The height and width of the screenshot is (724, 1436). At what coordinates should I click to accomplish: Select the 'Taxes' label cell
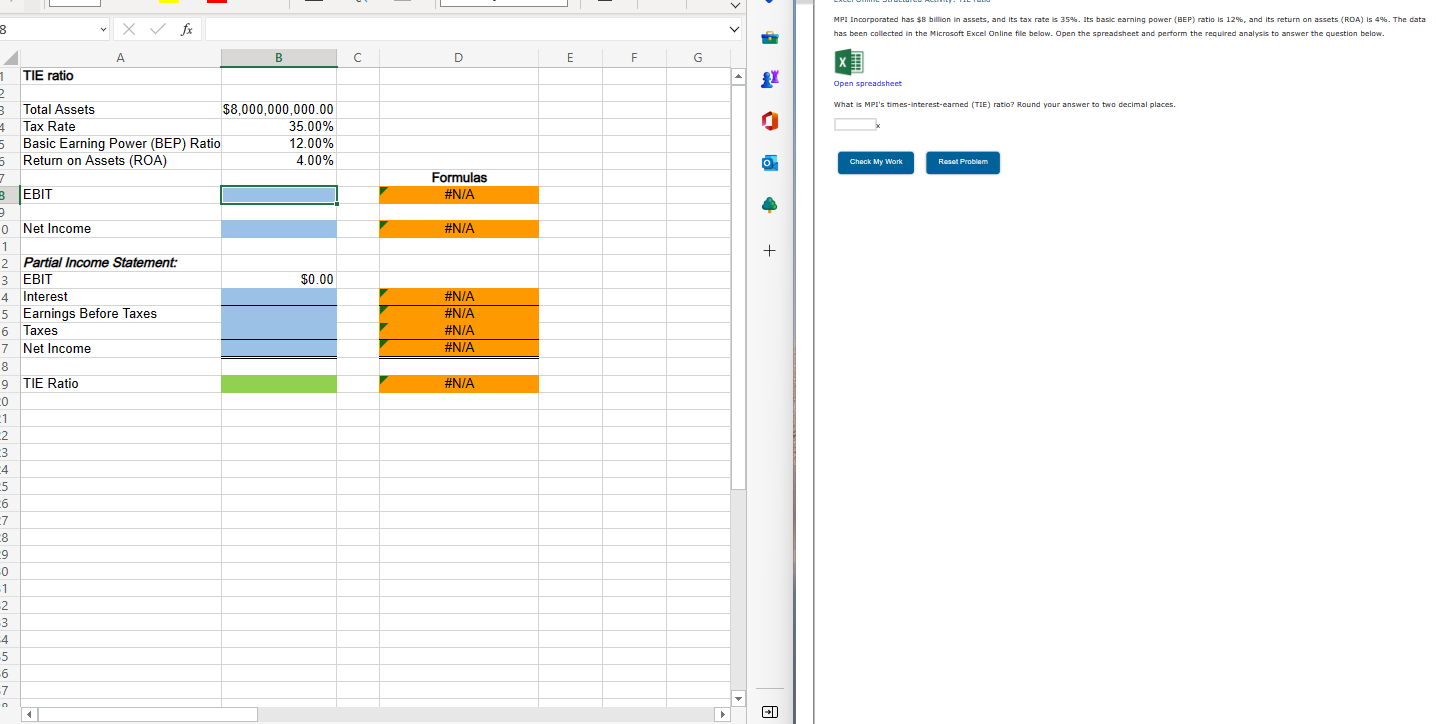pos(120,330)
